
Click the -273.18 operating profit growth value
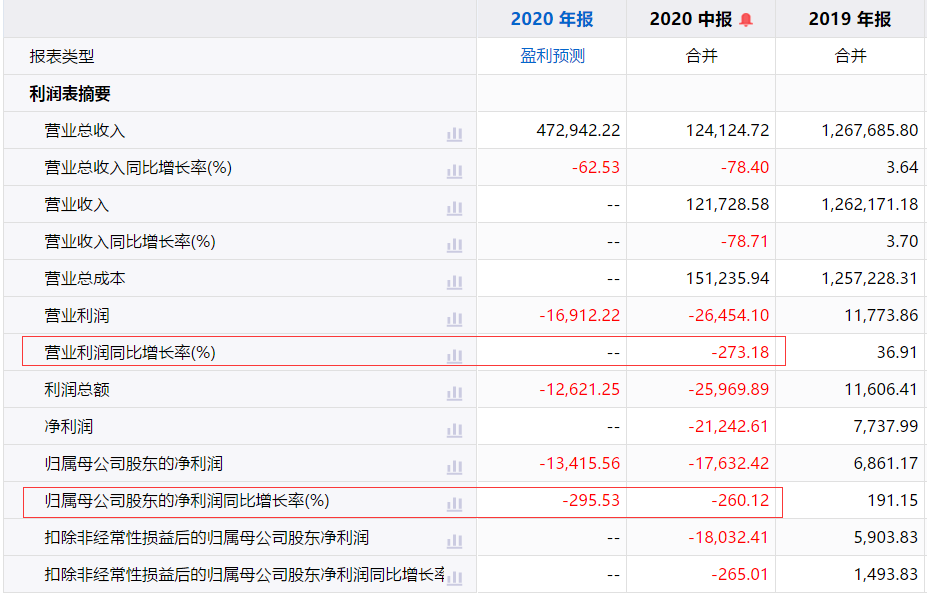coord(740,352)
